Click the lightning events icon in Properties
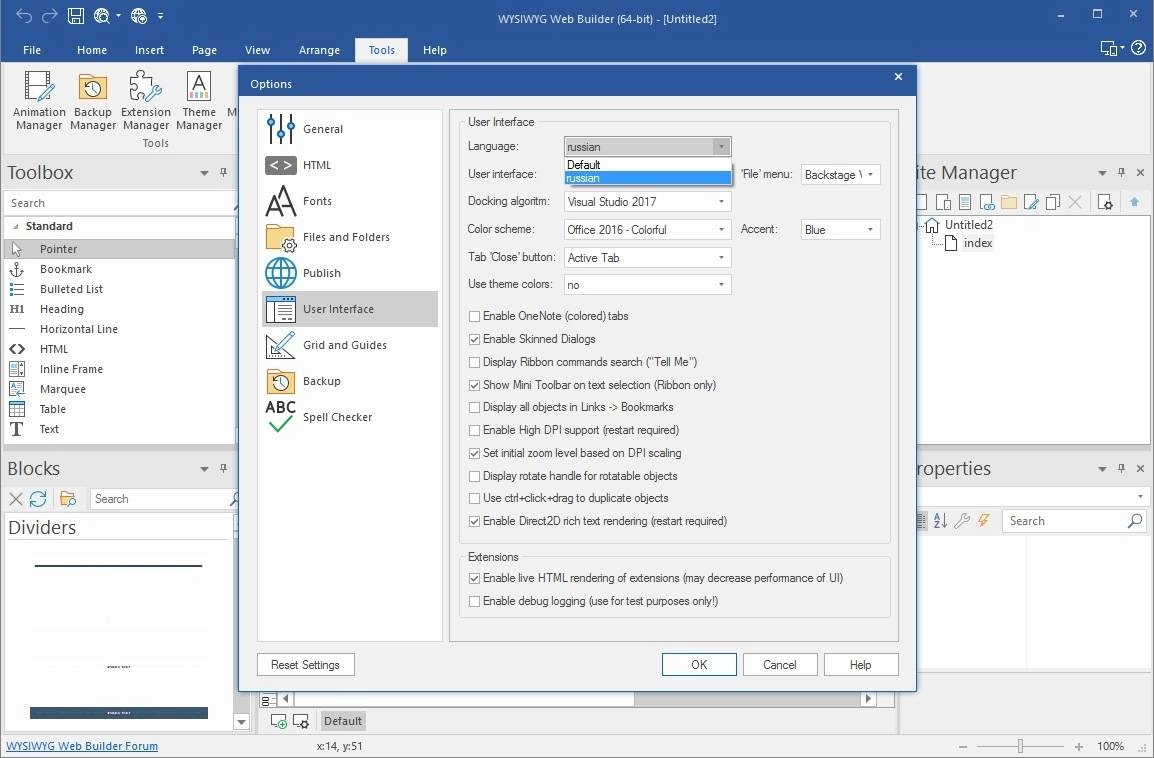The height and width of the screenshot is (758, 1154). tap(984, 521)
